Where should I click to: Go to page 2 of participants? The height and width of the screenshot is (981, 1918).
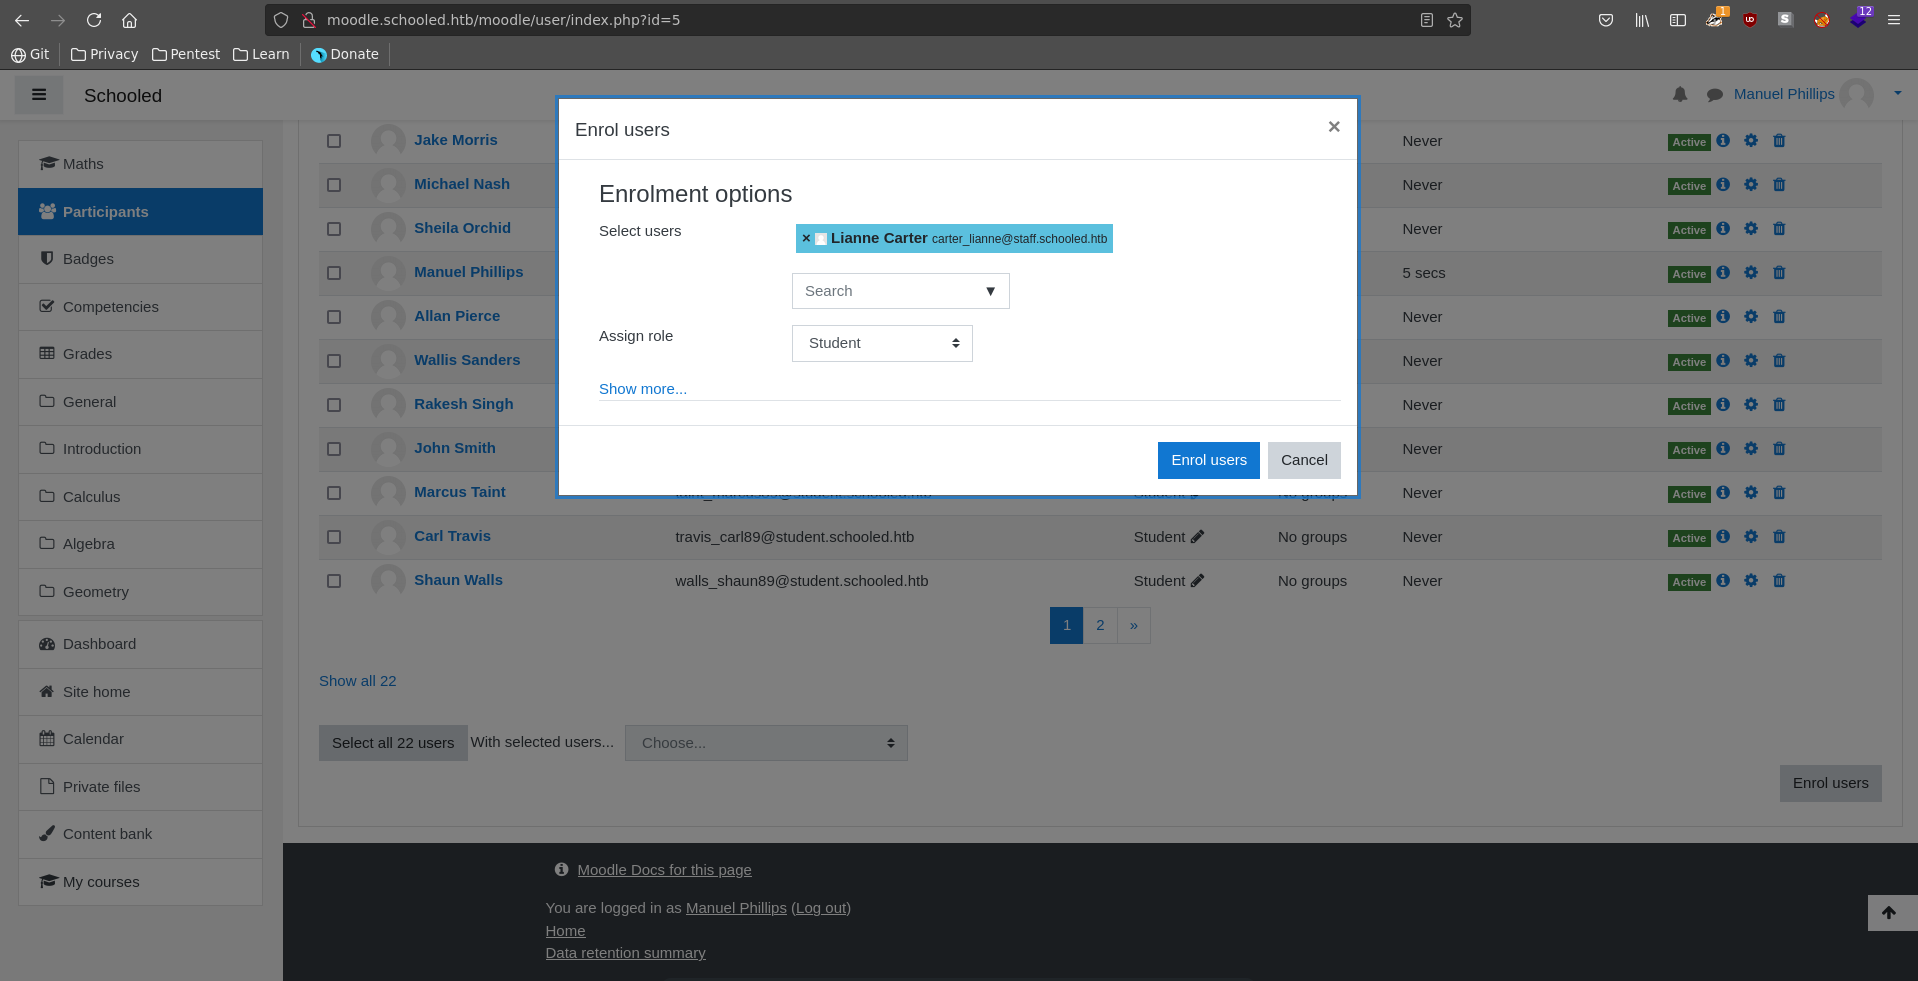(x=1100, y=625)
